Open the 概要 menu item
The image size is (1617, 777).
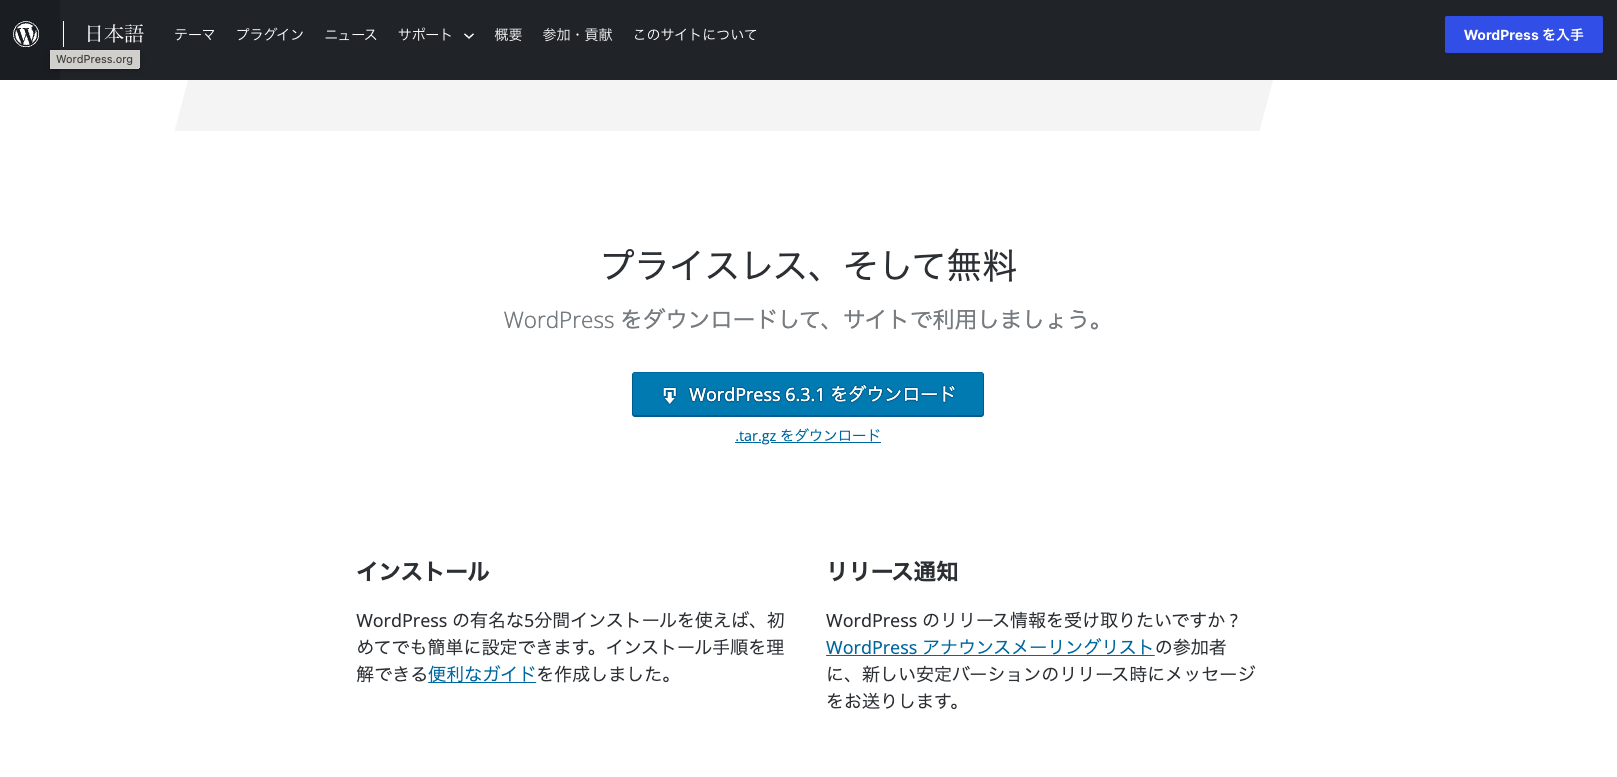coord(508,35)
